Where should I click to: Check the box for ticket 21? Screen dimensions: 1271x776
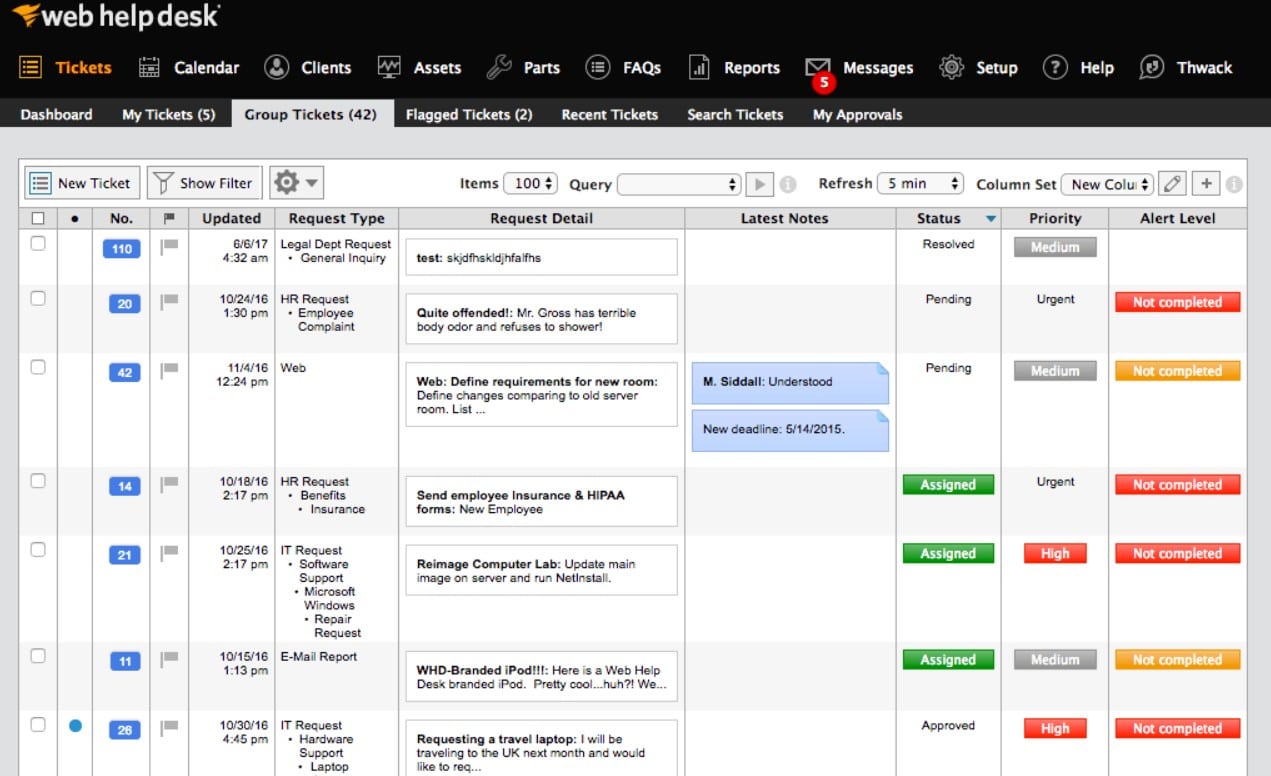pyautogui.click(x=38, y=549)
